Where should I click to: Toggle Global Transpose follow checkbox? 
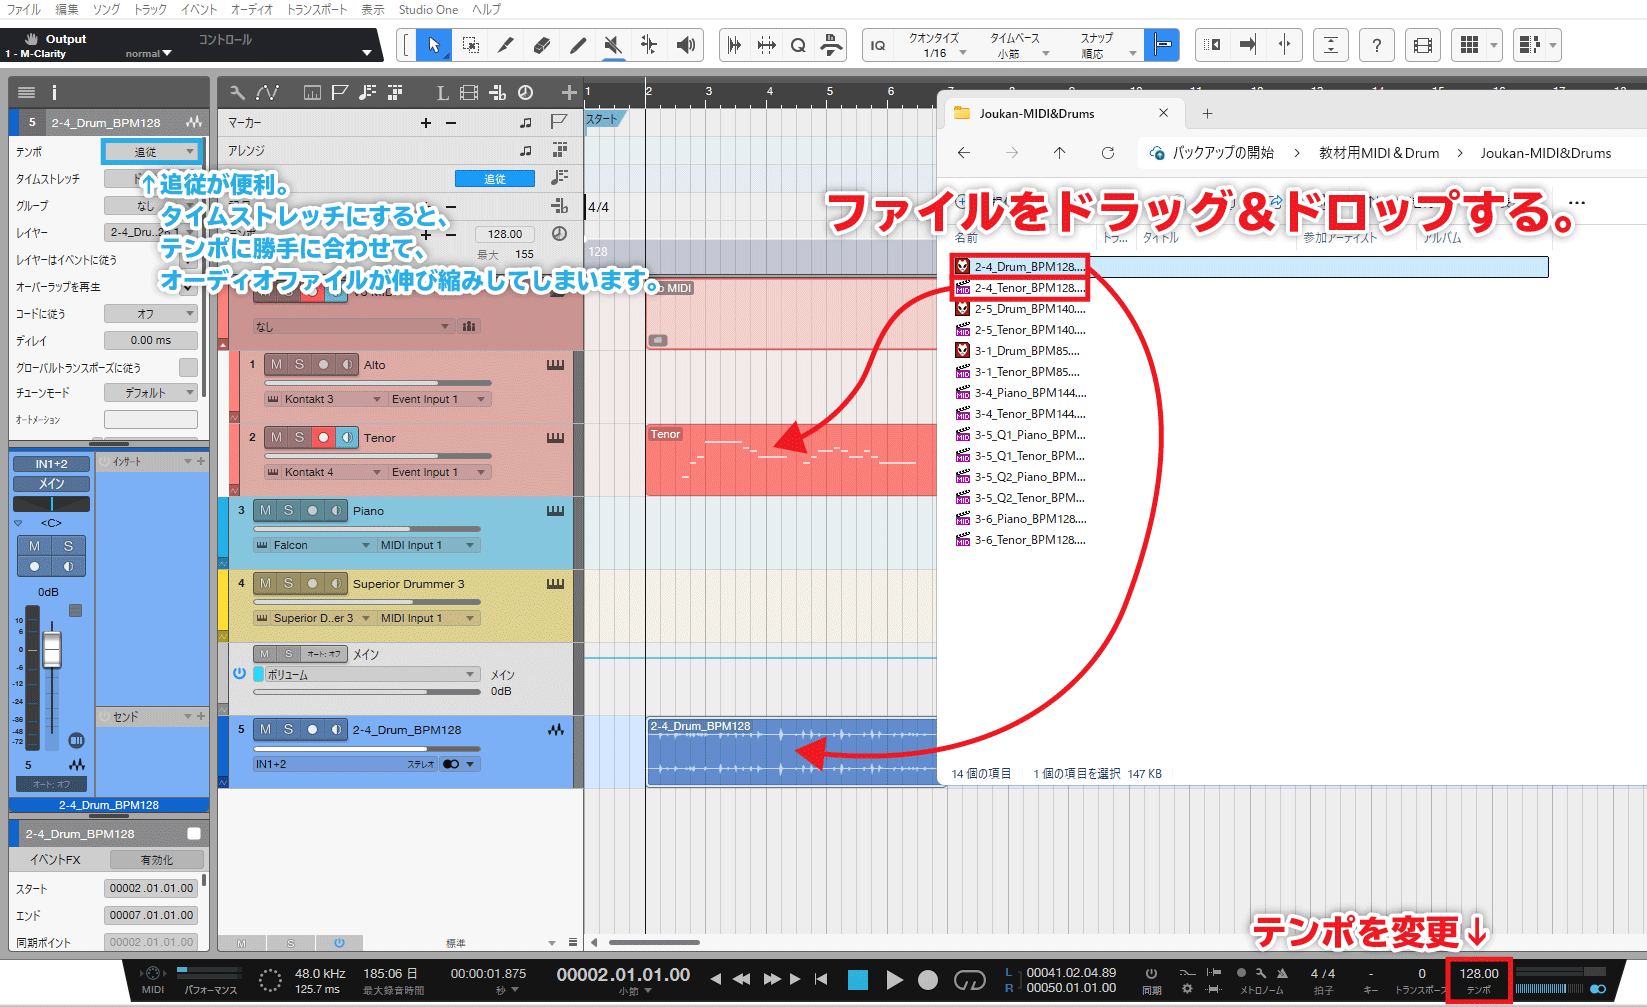coord(188,367)
